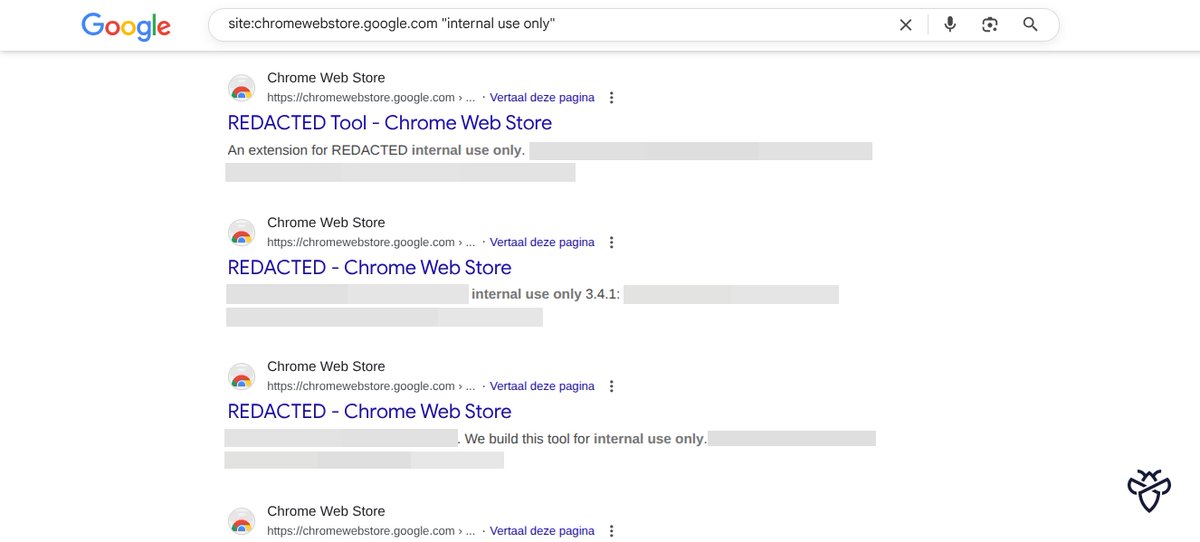
Task: Open result title above 'internal use only 3.4.1' snippet
Action: (370, 267)
